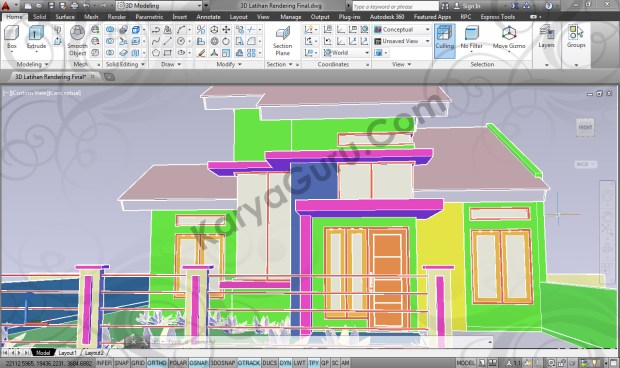Click the MODEL space button in status bar
The width and height of the screenshot is (620, 368).
465,363
